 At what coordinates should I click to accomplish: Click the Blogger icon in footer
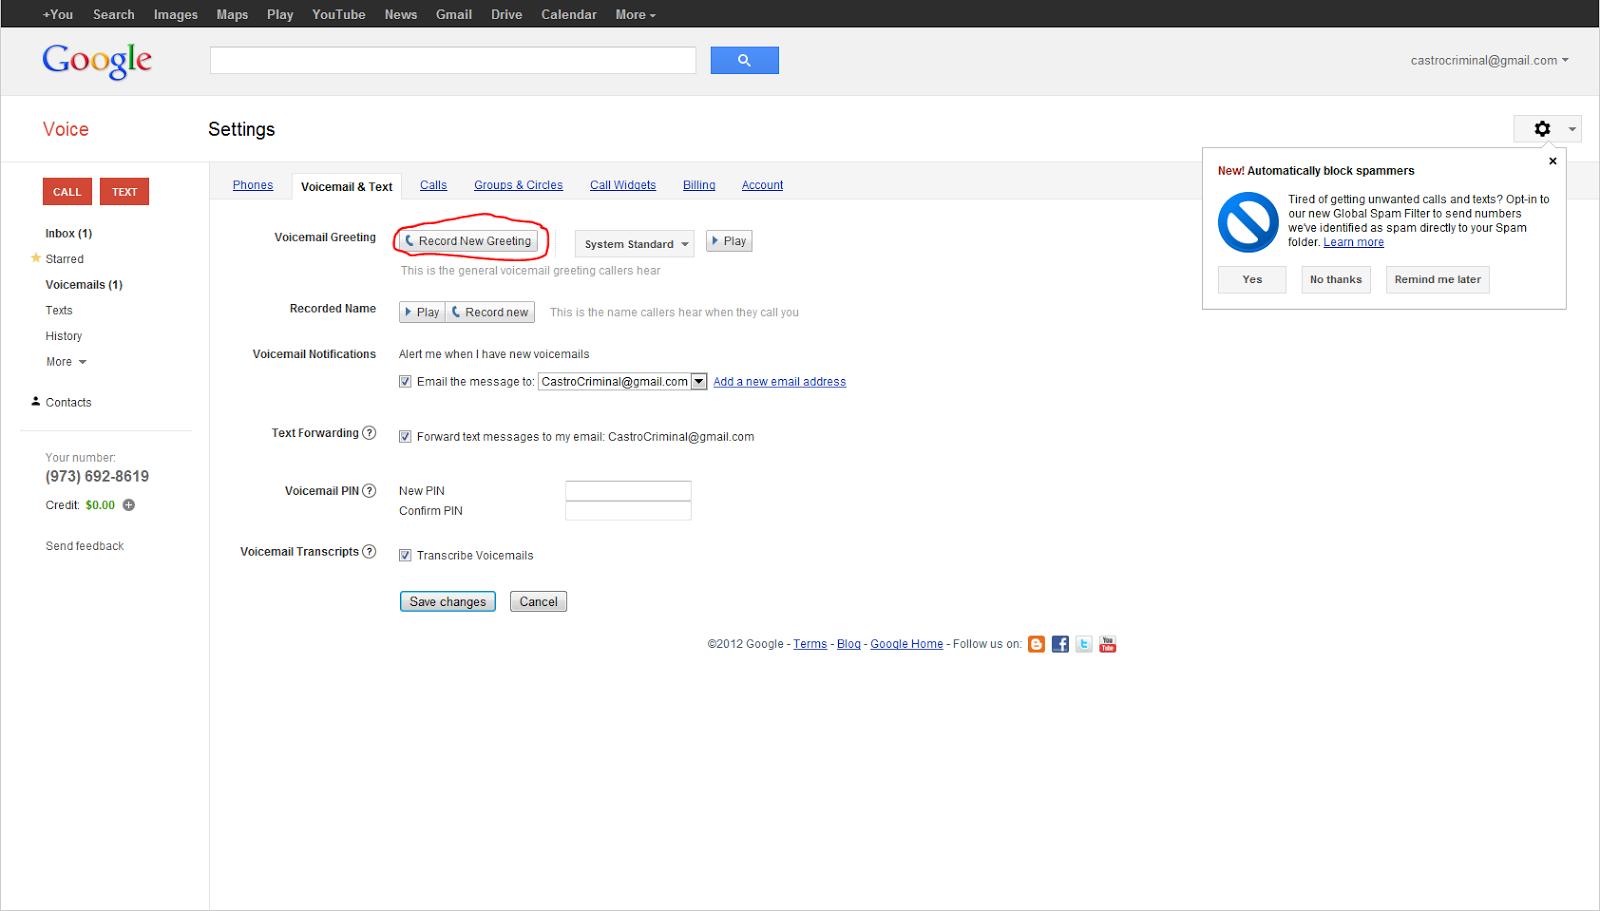[x=1036, y=644]
